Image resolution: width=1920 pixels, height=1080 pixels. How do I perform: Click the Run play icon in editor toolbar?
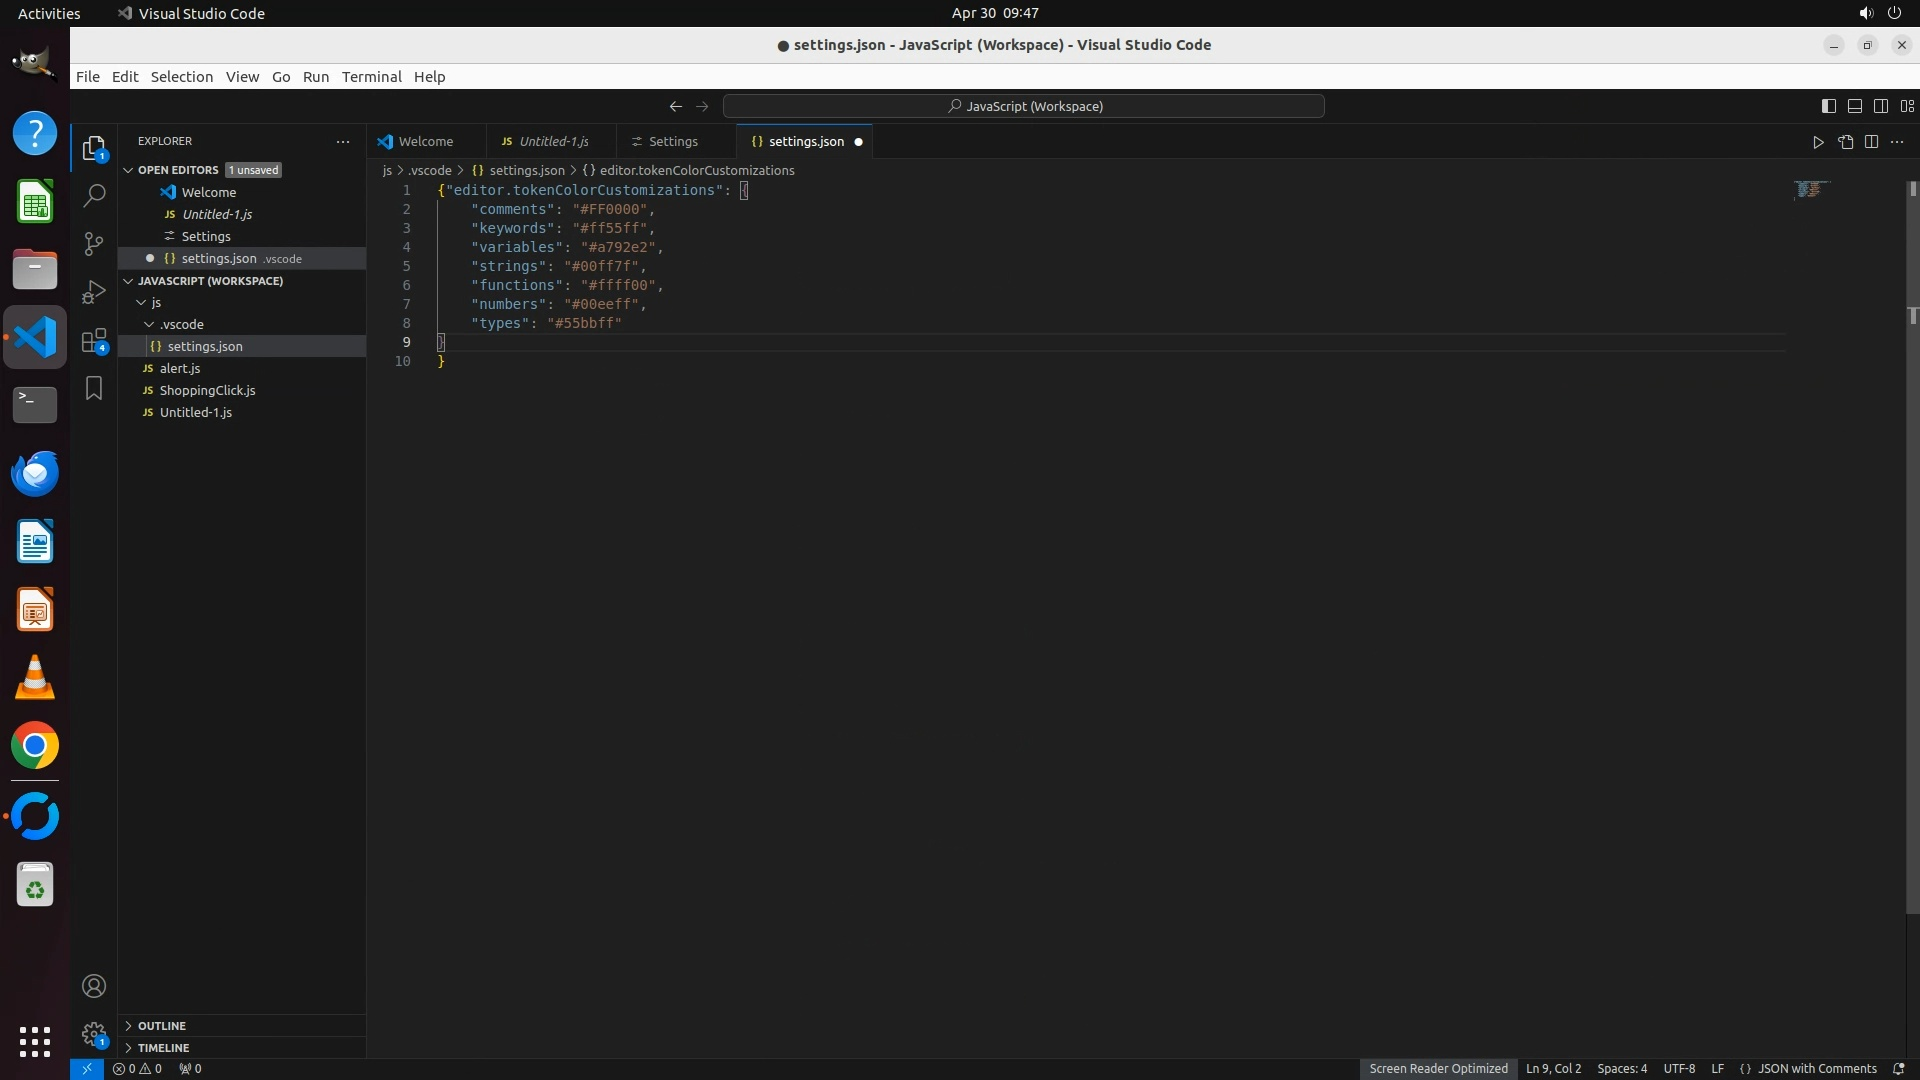1818,142
